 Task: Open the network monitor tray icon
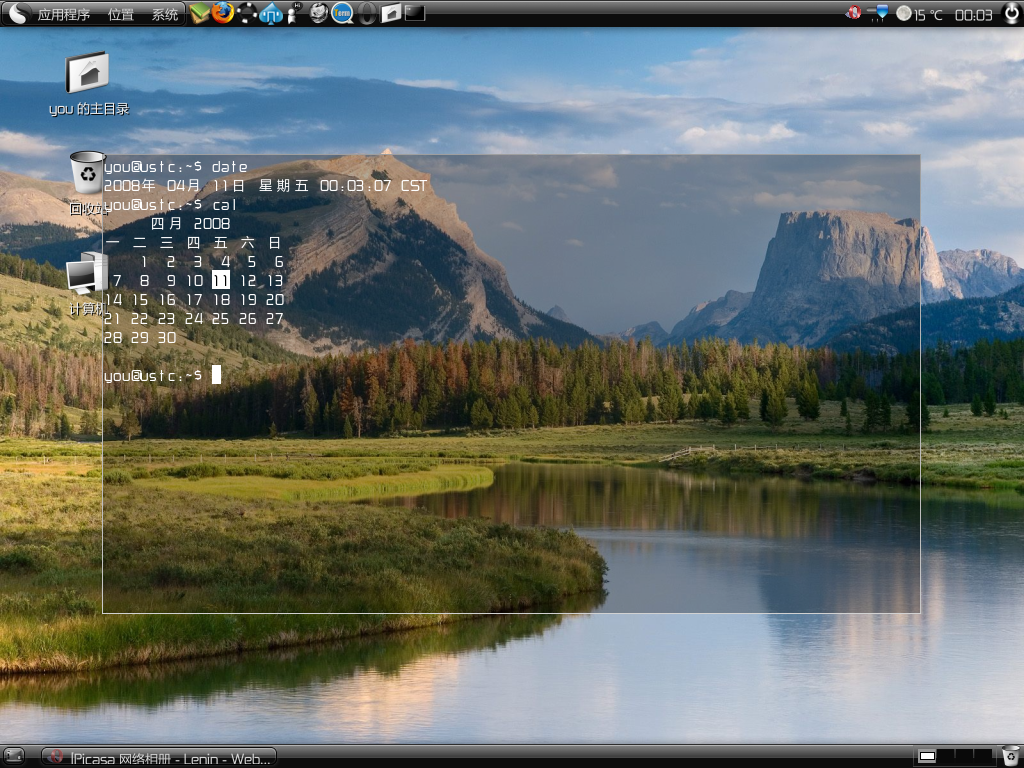880,13
